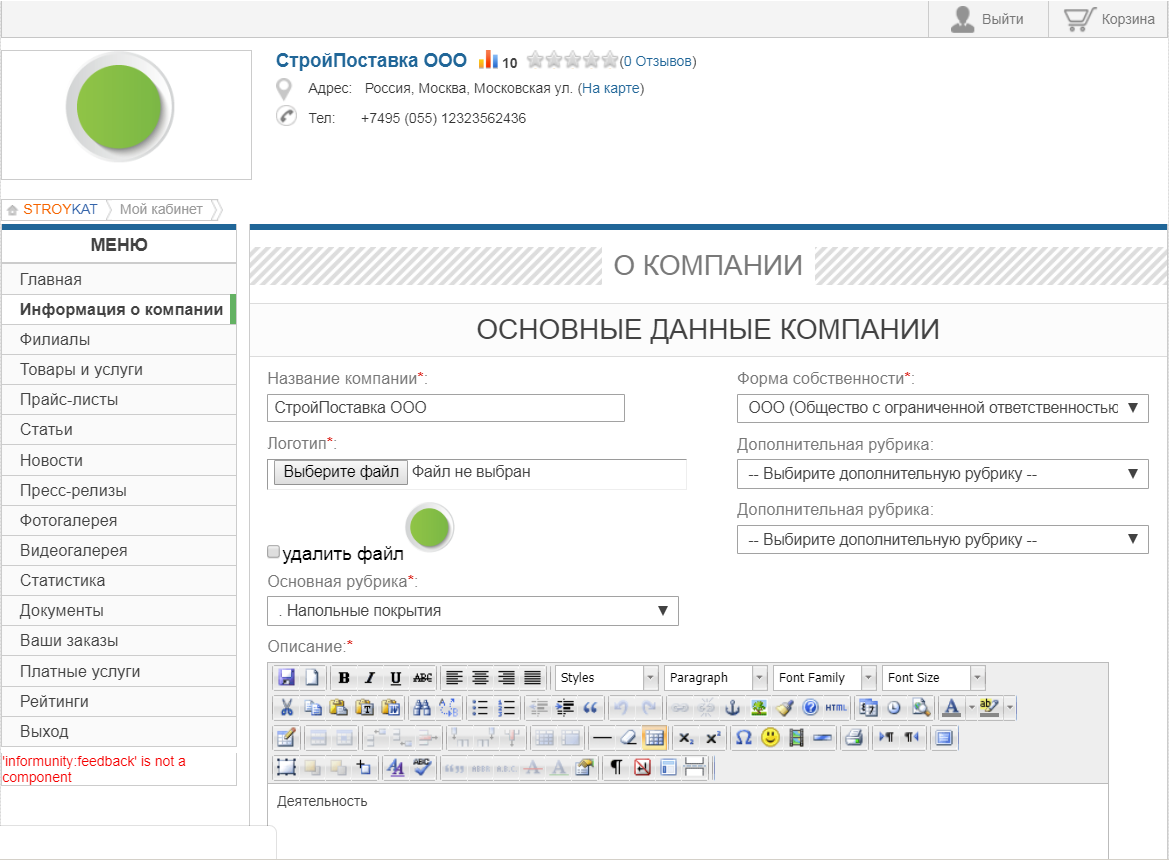Open HTML source editor
The height and width of the screenshot is (860, 1169).
[x=836, y=708]
